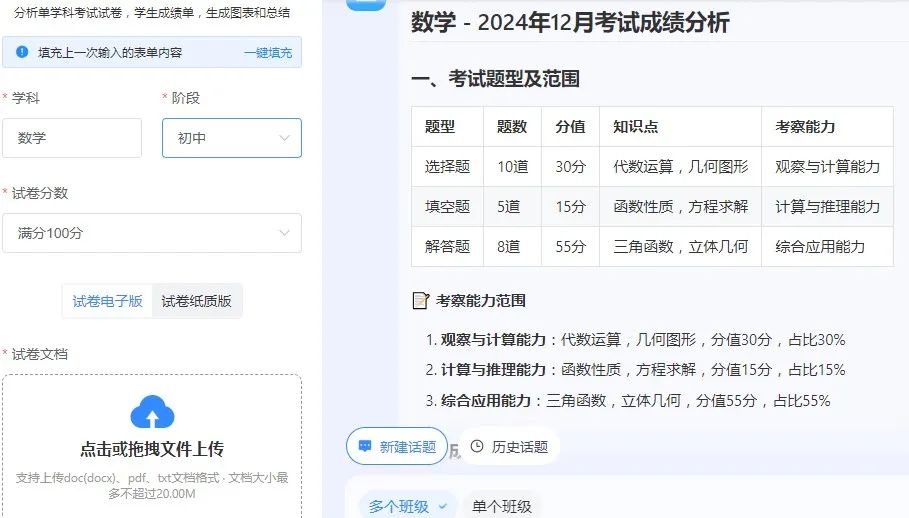Click the 数学 - 2024年12月考试成绩分析 title
The width and height of the screenshot is (909, 518).
tap(570, 23)
